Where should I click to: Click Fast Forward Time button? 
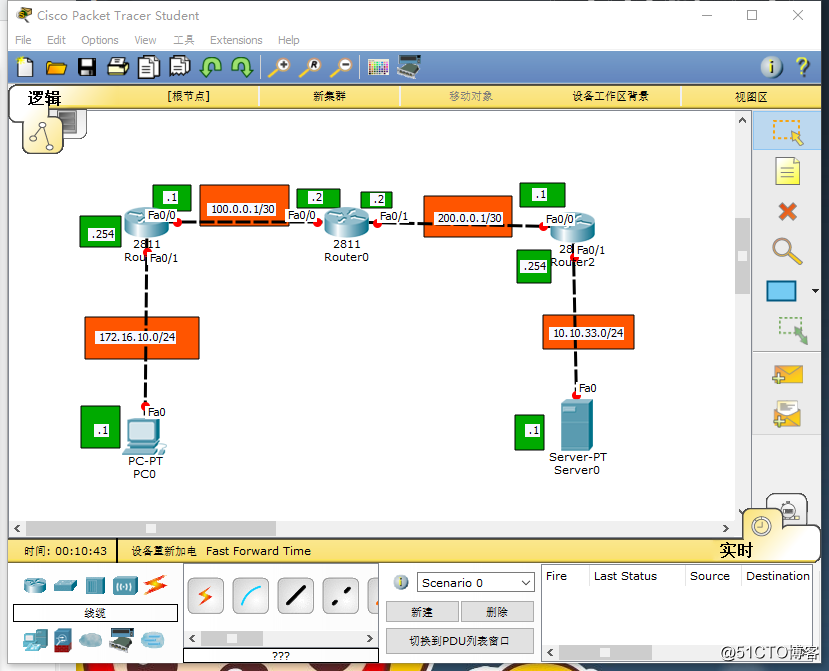tap(258, 551)
